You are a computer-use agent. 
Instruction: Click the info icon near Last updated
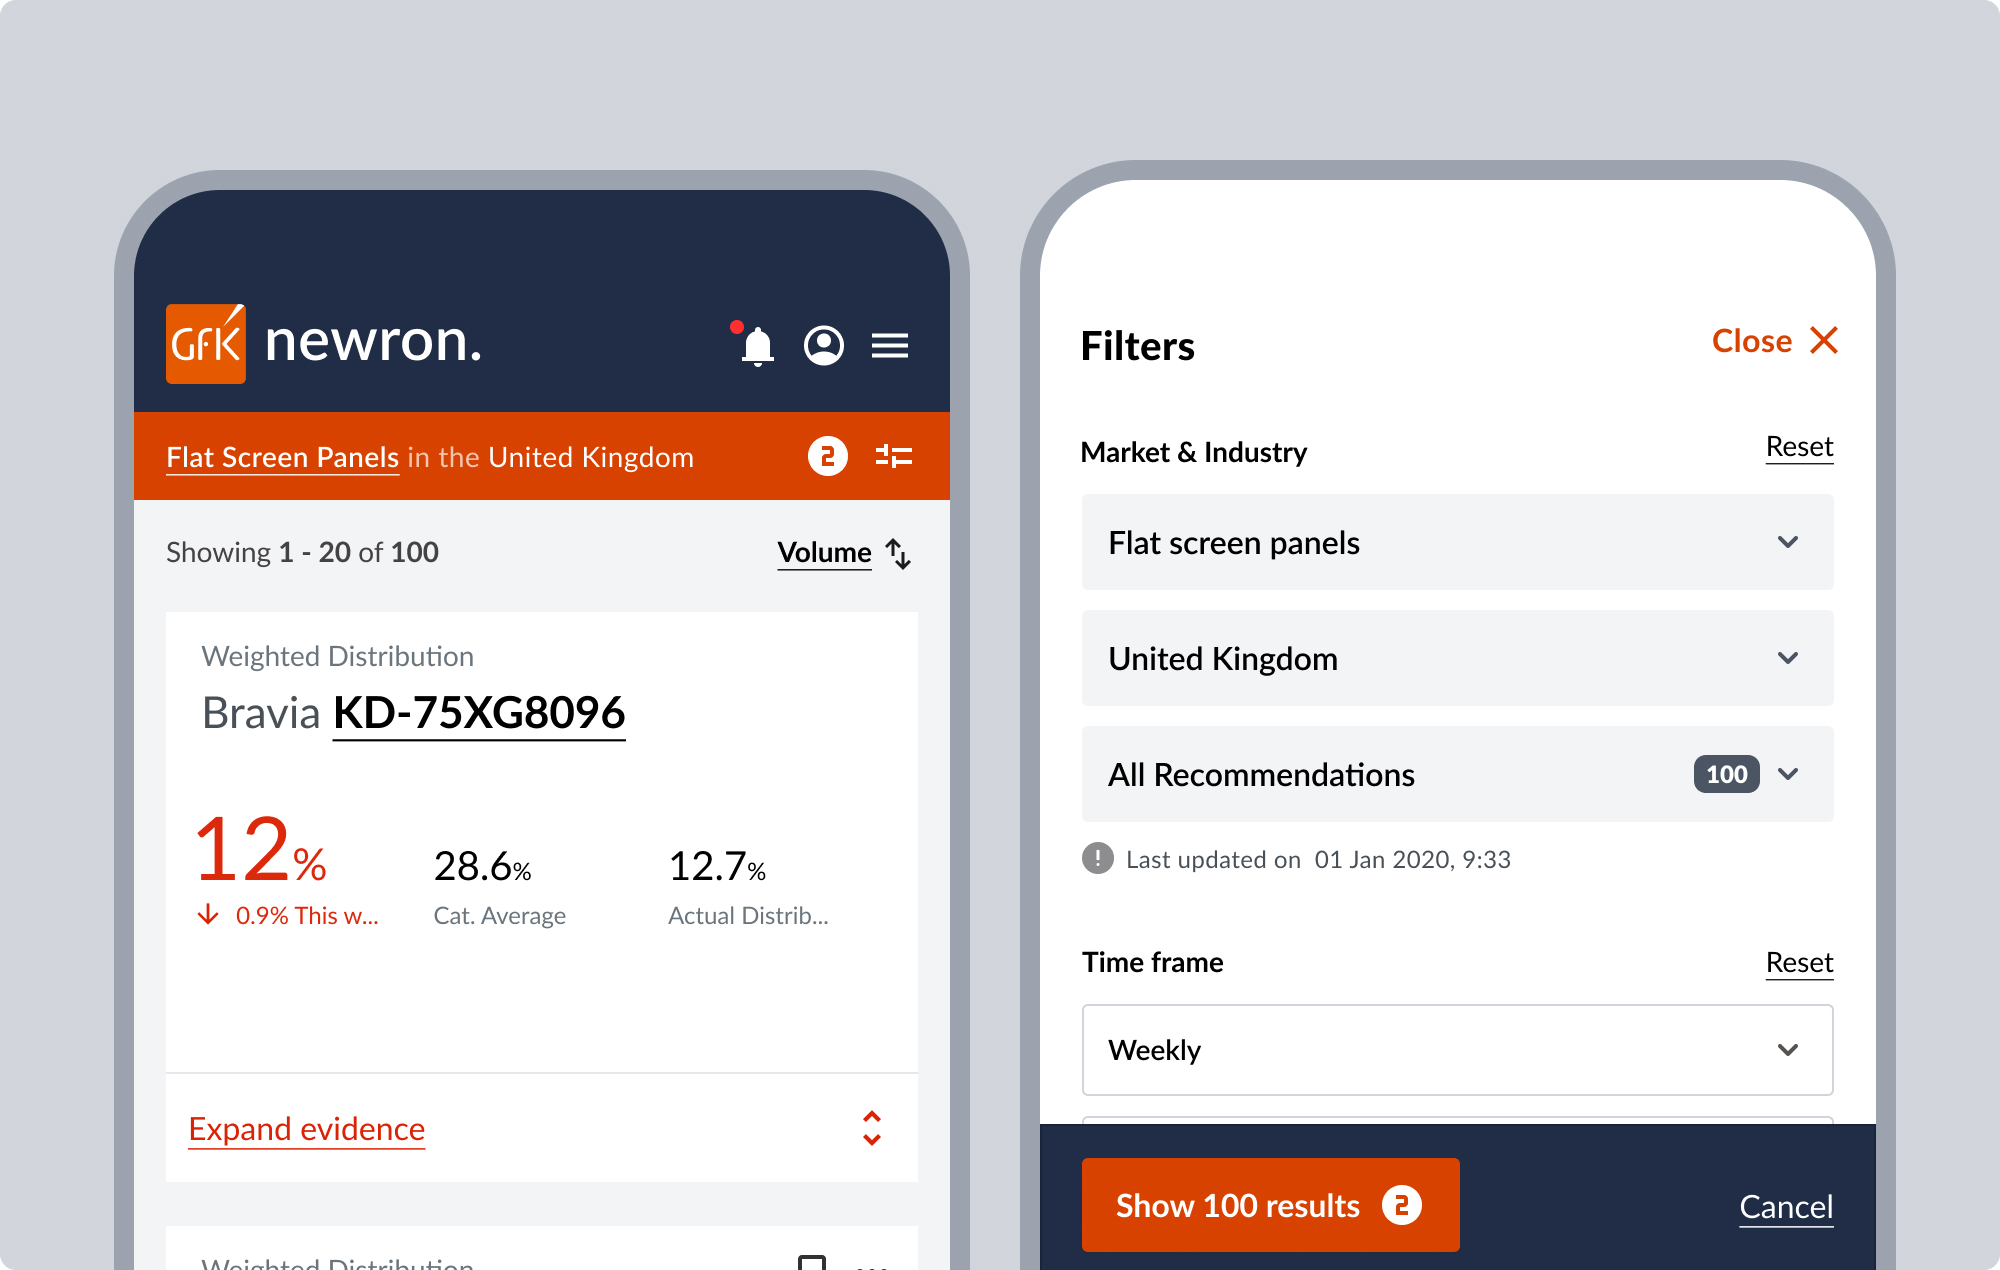click(x=1097, y=859)
